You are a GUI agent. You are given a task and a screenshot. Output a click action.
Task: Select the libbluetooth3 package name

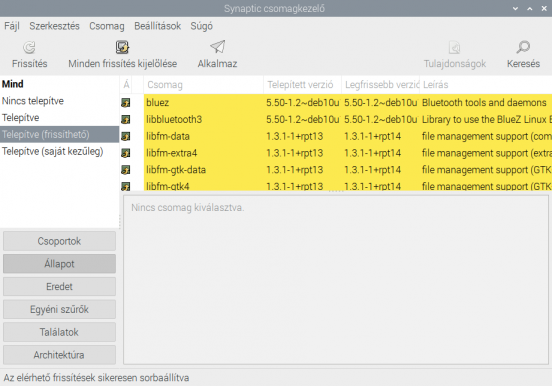174,119
